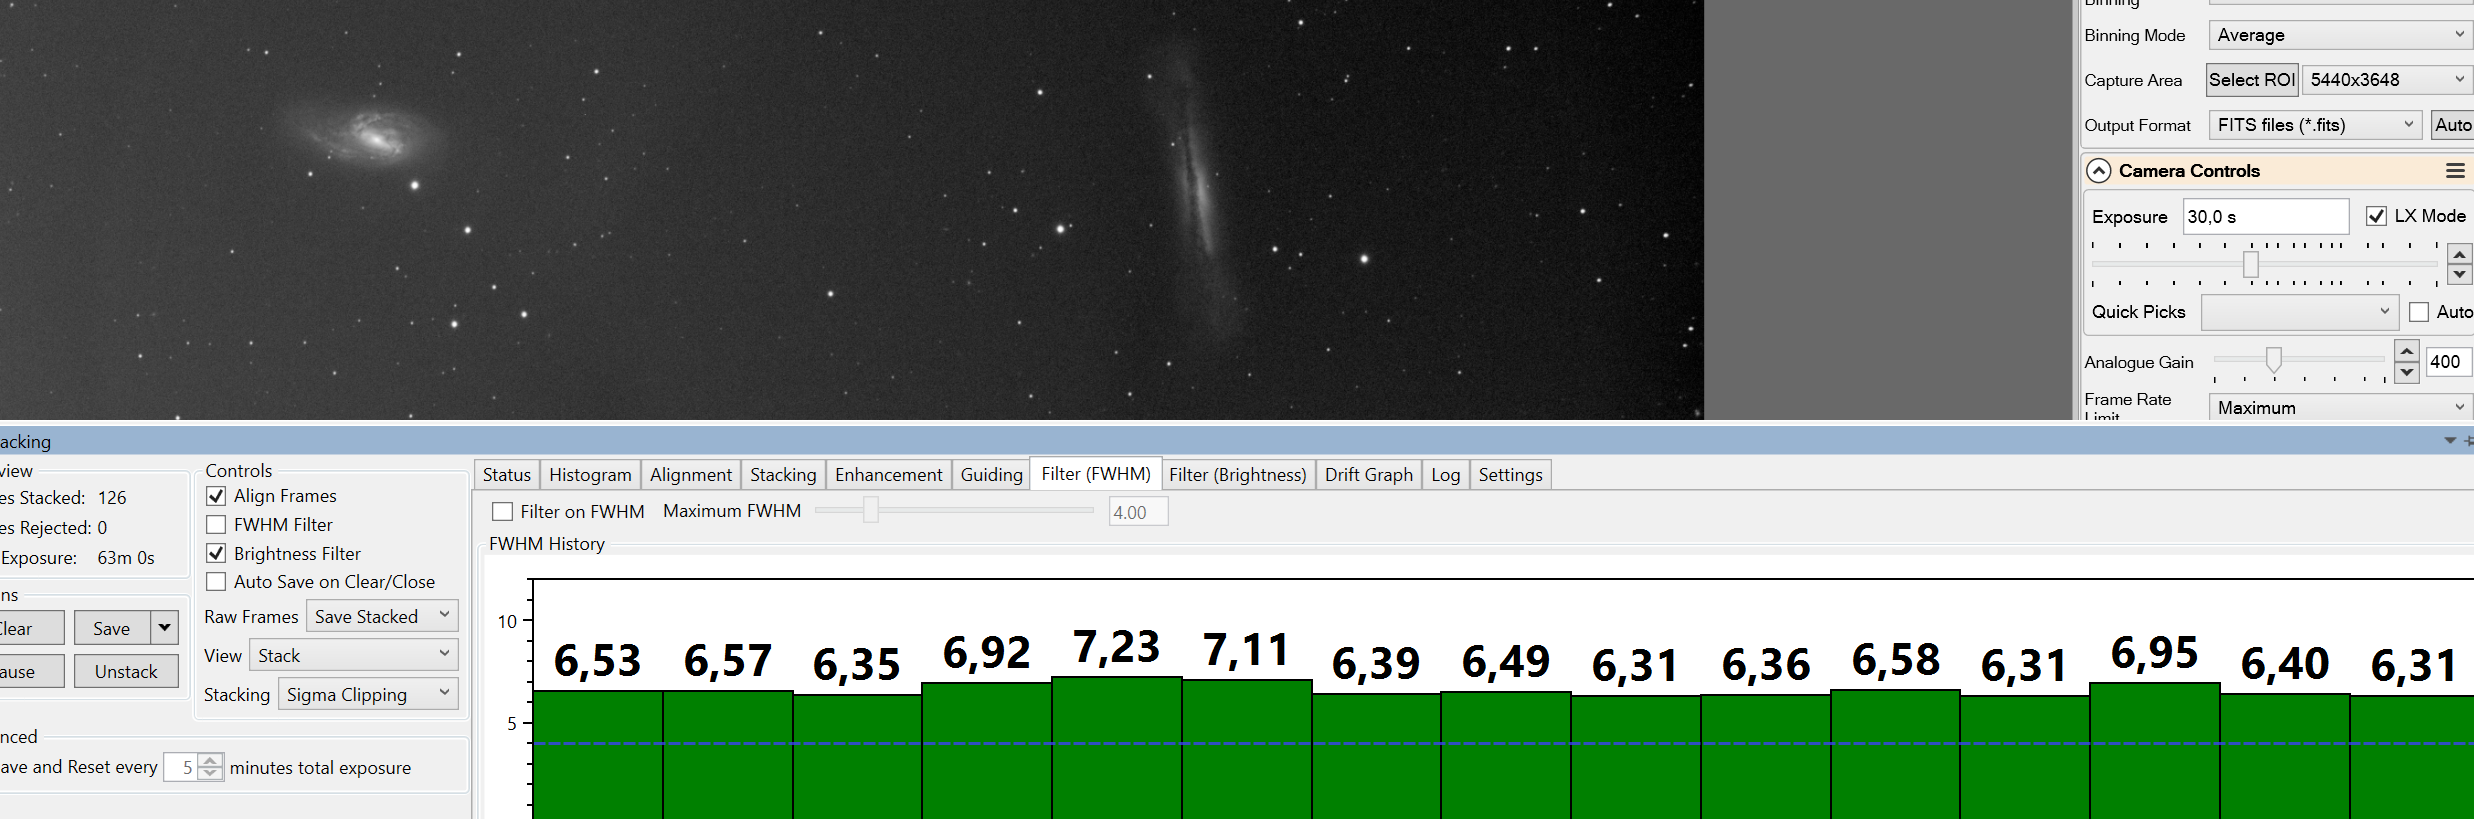Open the Binning Mode Average dropdown
Image resolution: width=2474 pixels, height=819 pixels.
pos(2340,35)
